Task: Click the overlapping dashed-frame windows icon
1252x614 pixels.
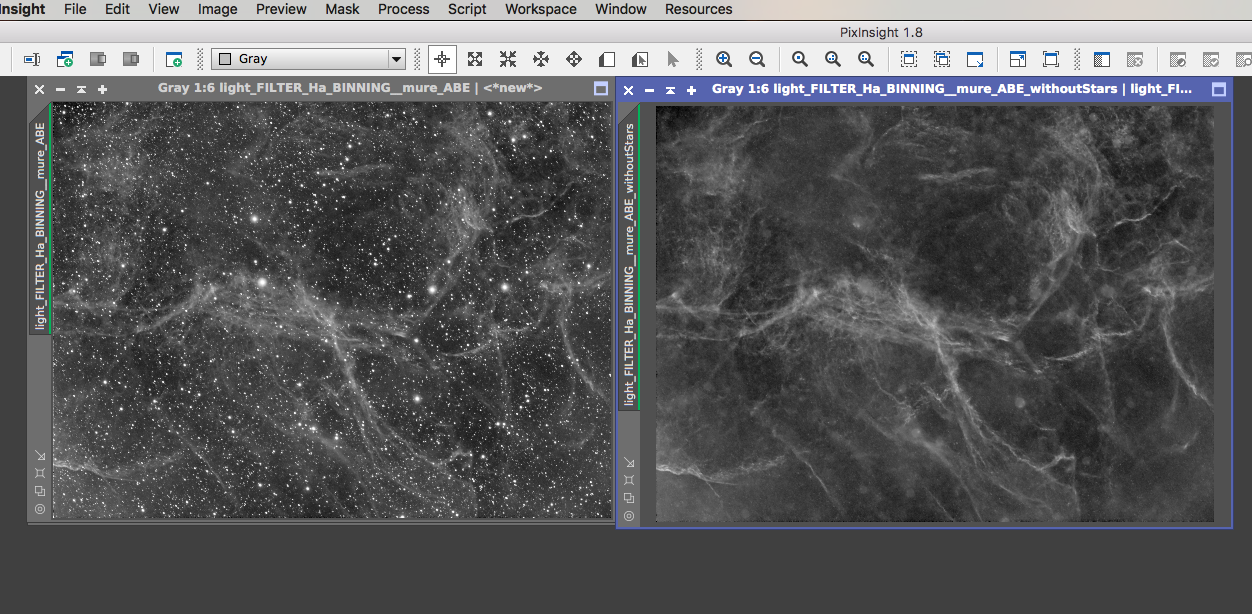Action: click(x=942, y=59)
